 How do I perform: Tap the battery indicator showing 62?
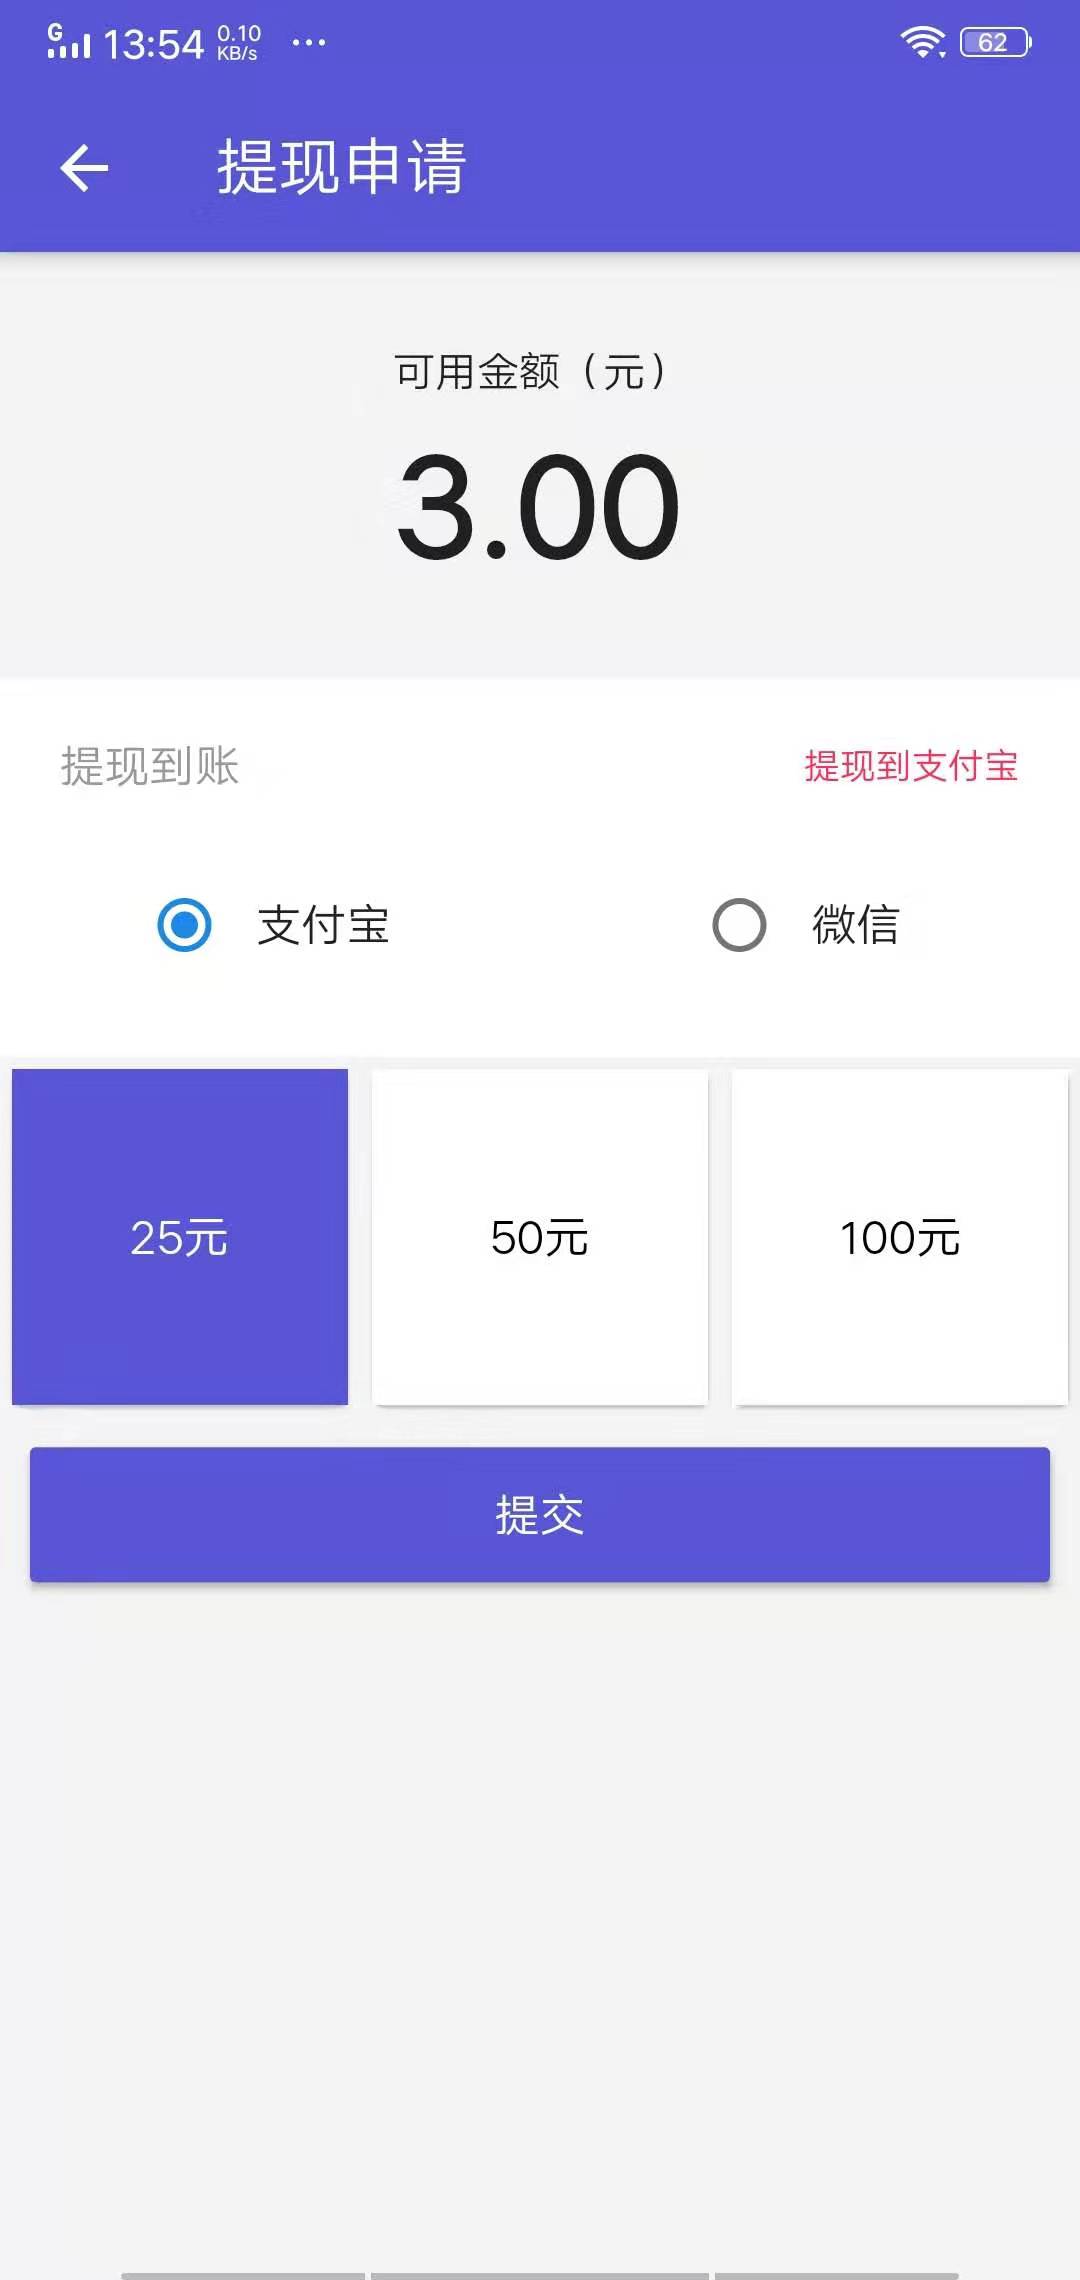click(992, 40)
